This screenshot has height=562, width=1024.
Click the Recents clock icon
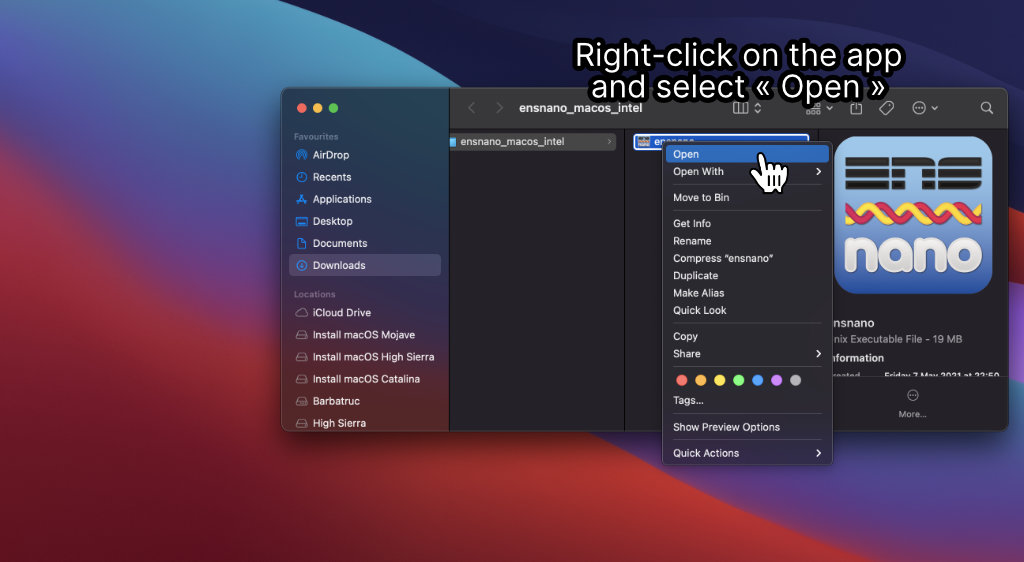[x=301, y=177]
